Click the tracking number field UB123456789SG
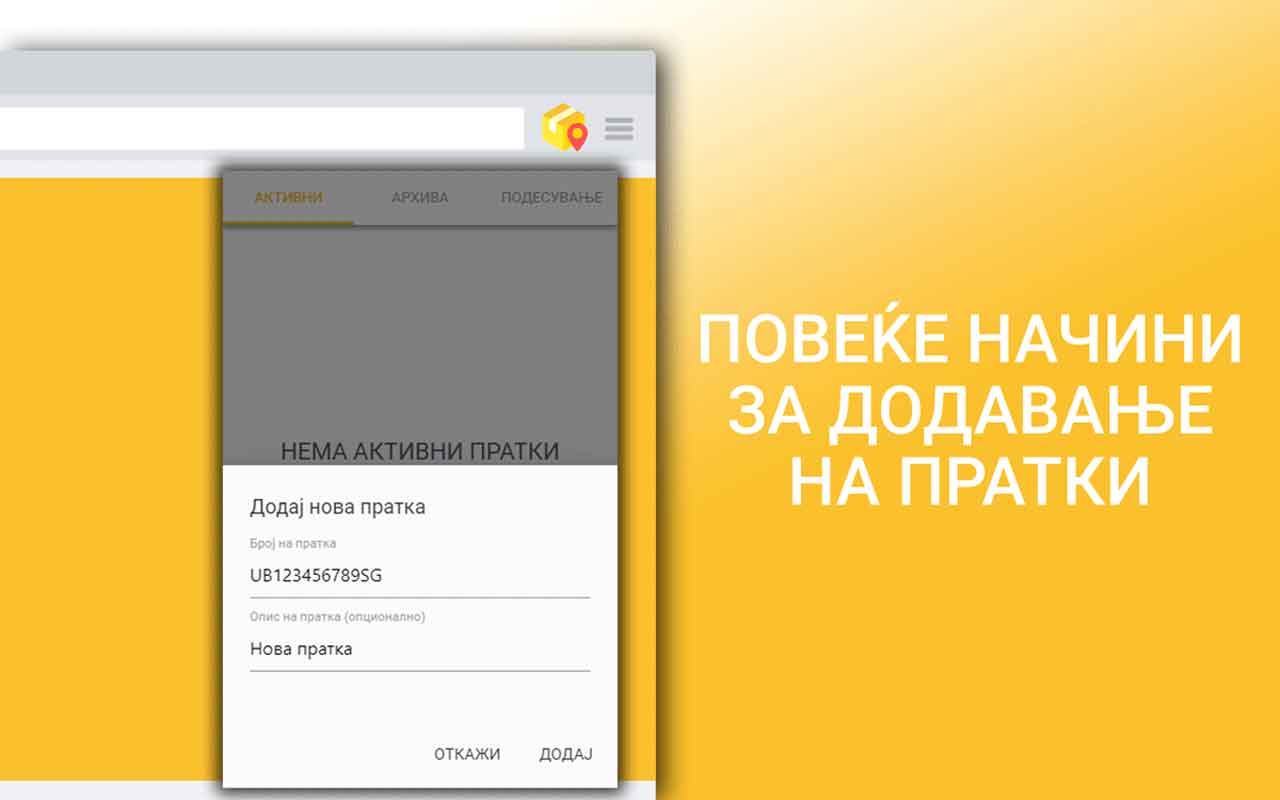Viewport: 1280px width, 800px height. point(420,577)
